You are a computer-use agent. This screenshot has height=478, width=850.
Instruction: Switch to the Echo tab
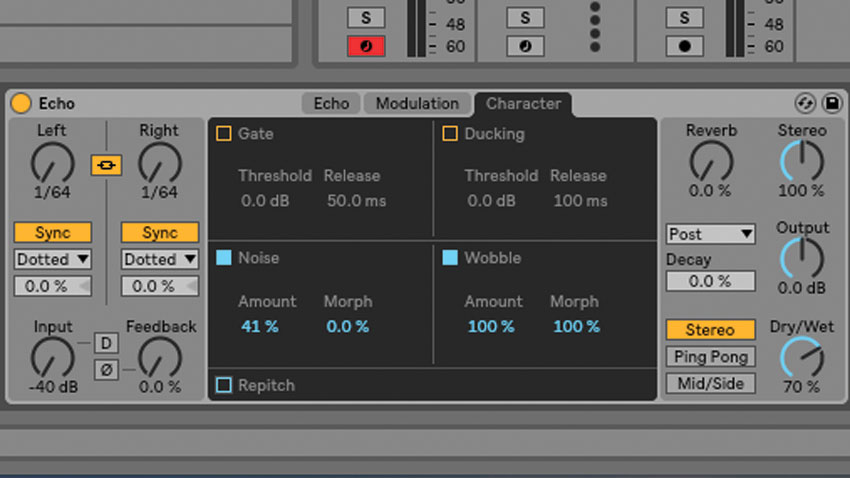[x=331, y=104]
